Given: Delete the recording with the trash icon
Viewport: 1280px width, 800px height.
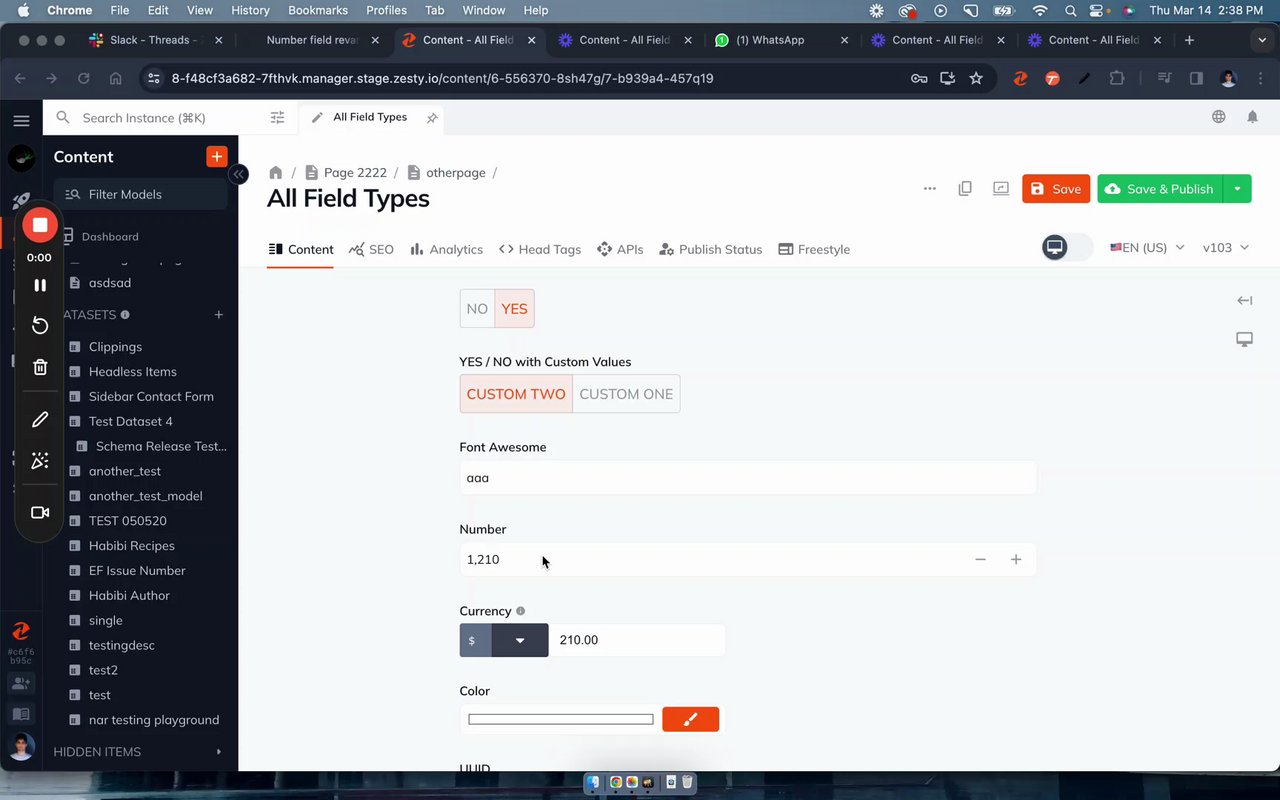Looking at the screenshot, I should (x=40, y=367).
